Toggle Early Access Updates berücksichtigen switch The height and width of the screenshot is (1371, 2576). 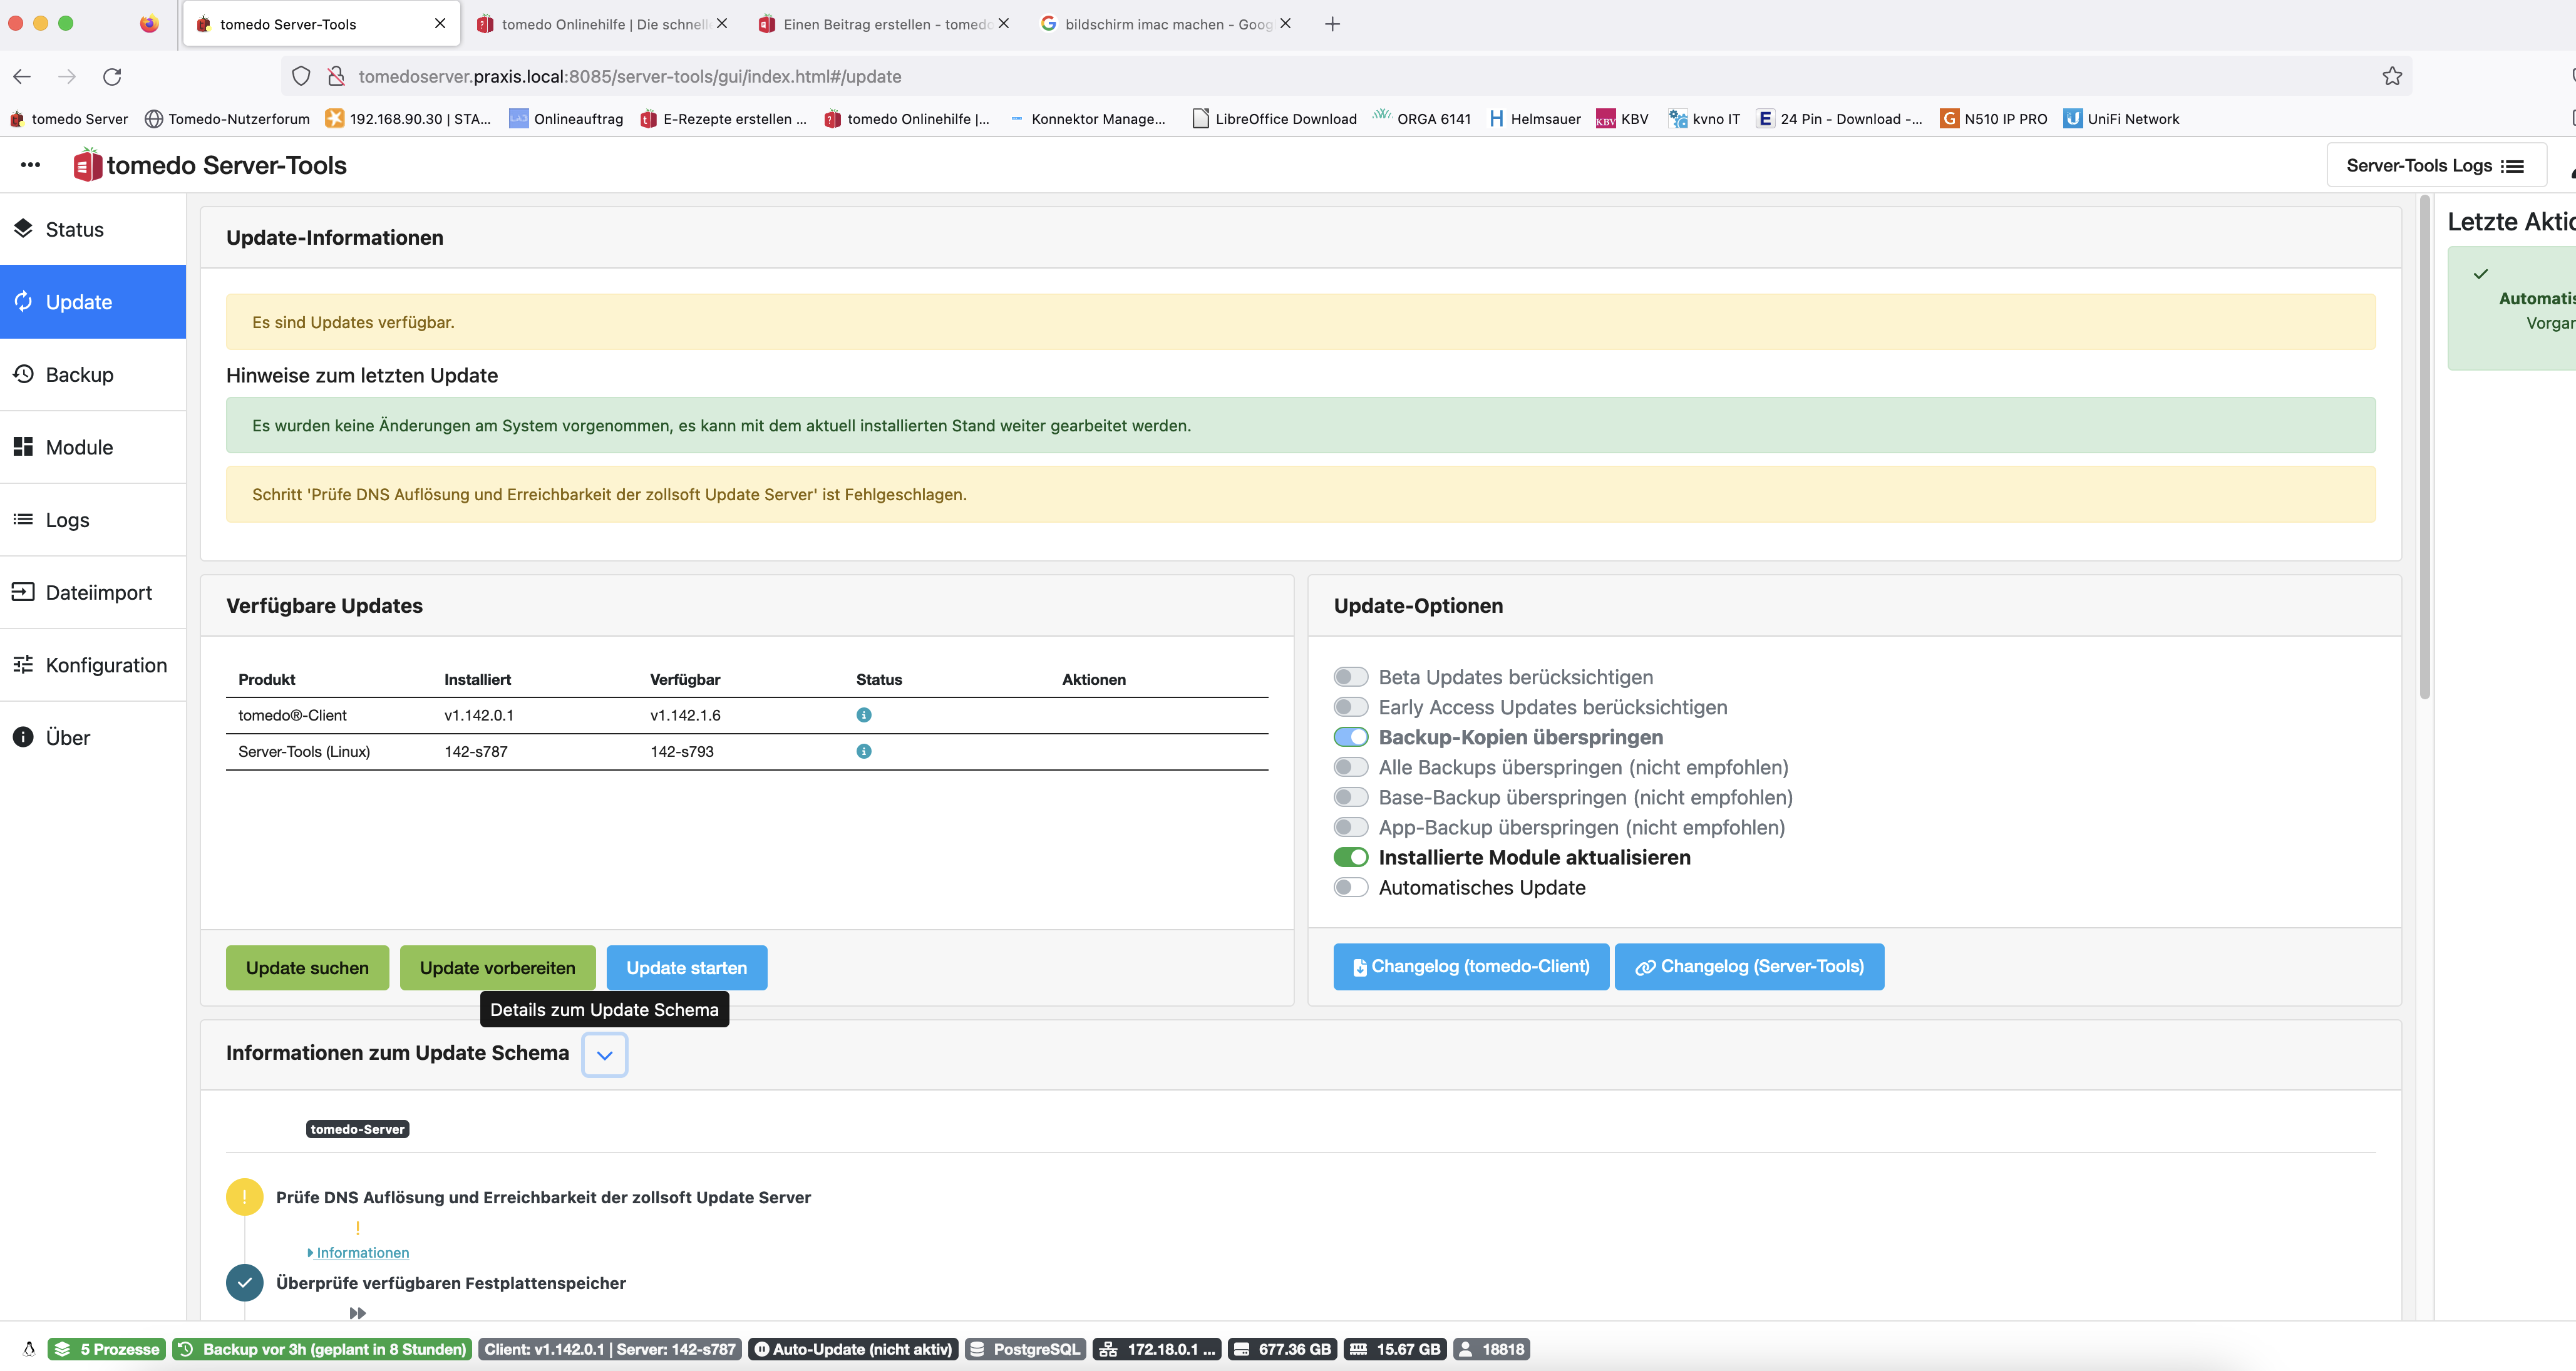pyautogui.click(x=1350, y=707)
